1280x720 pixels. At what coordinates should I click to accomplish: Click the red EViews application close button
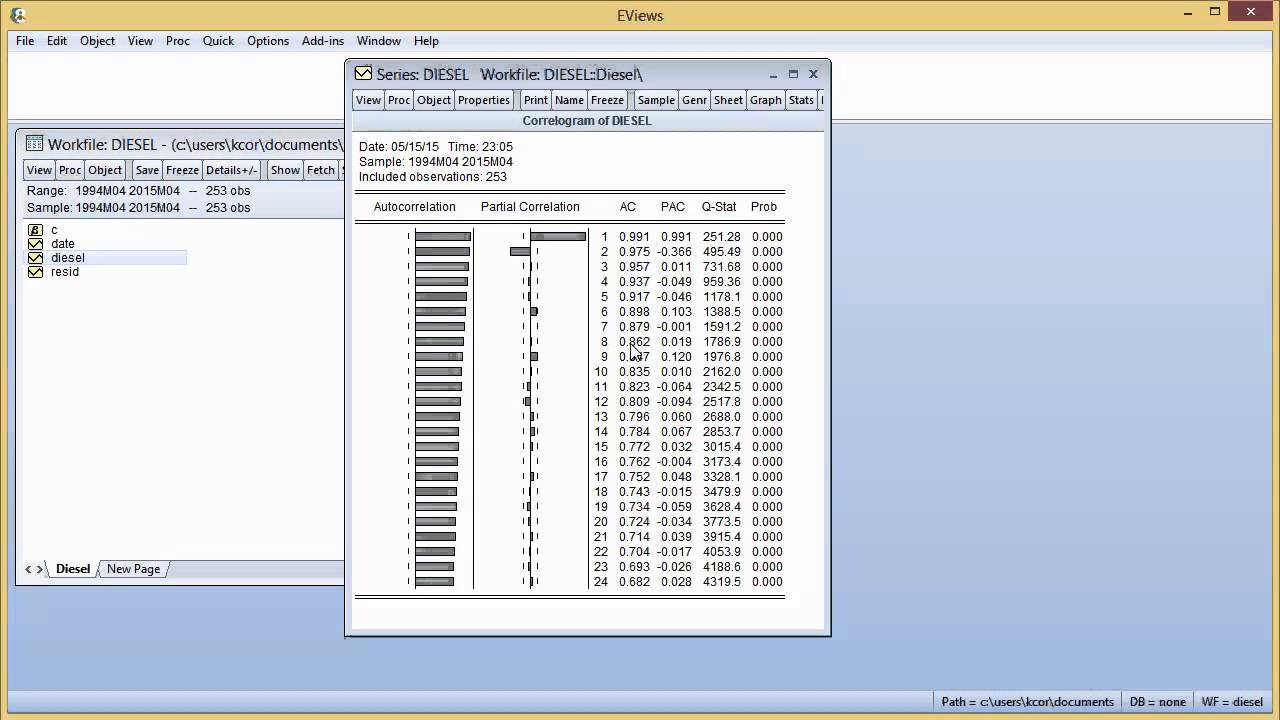pyautogui.click(x=1252, y=11)
